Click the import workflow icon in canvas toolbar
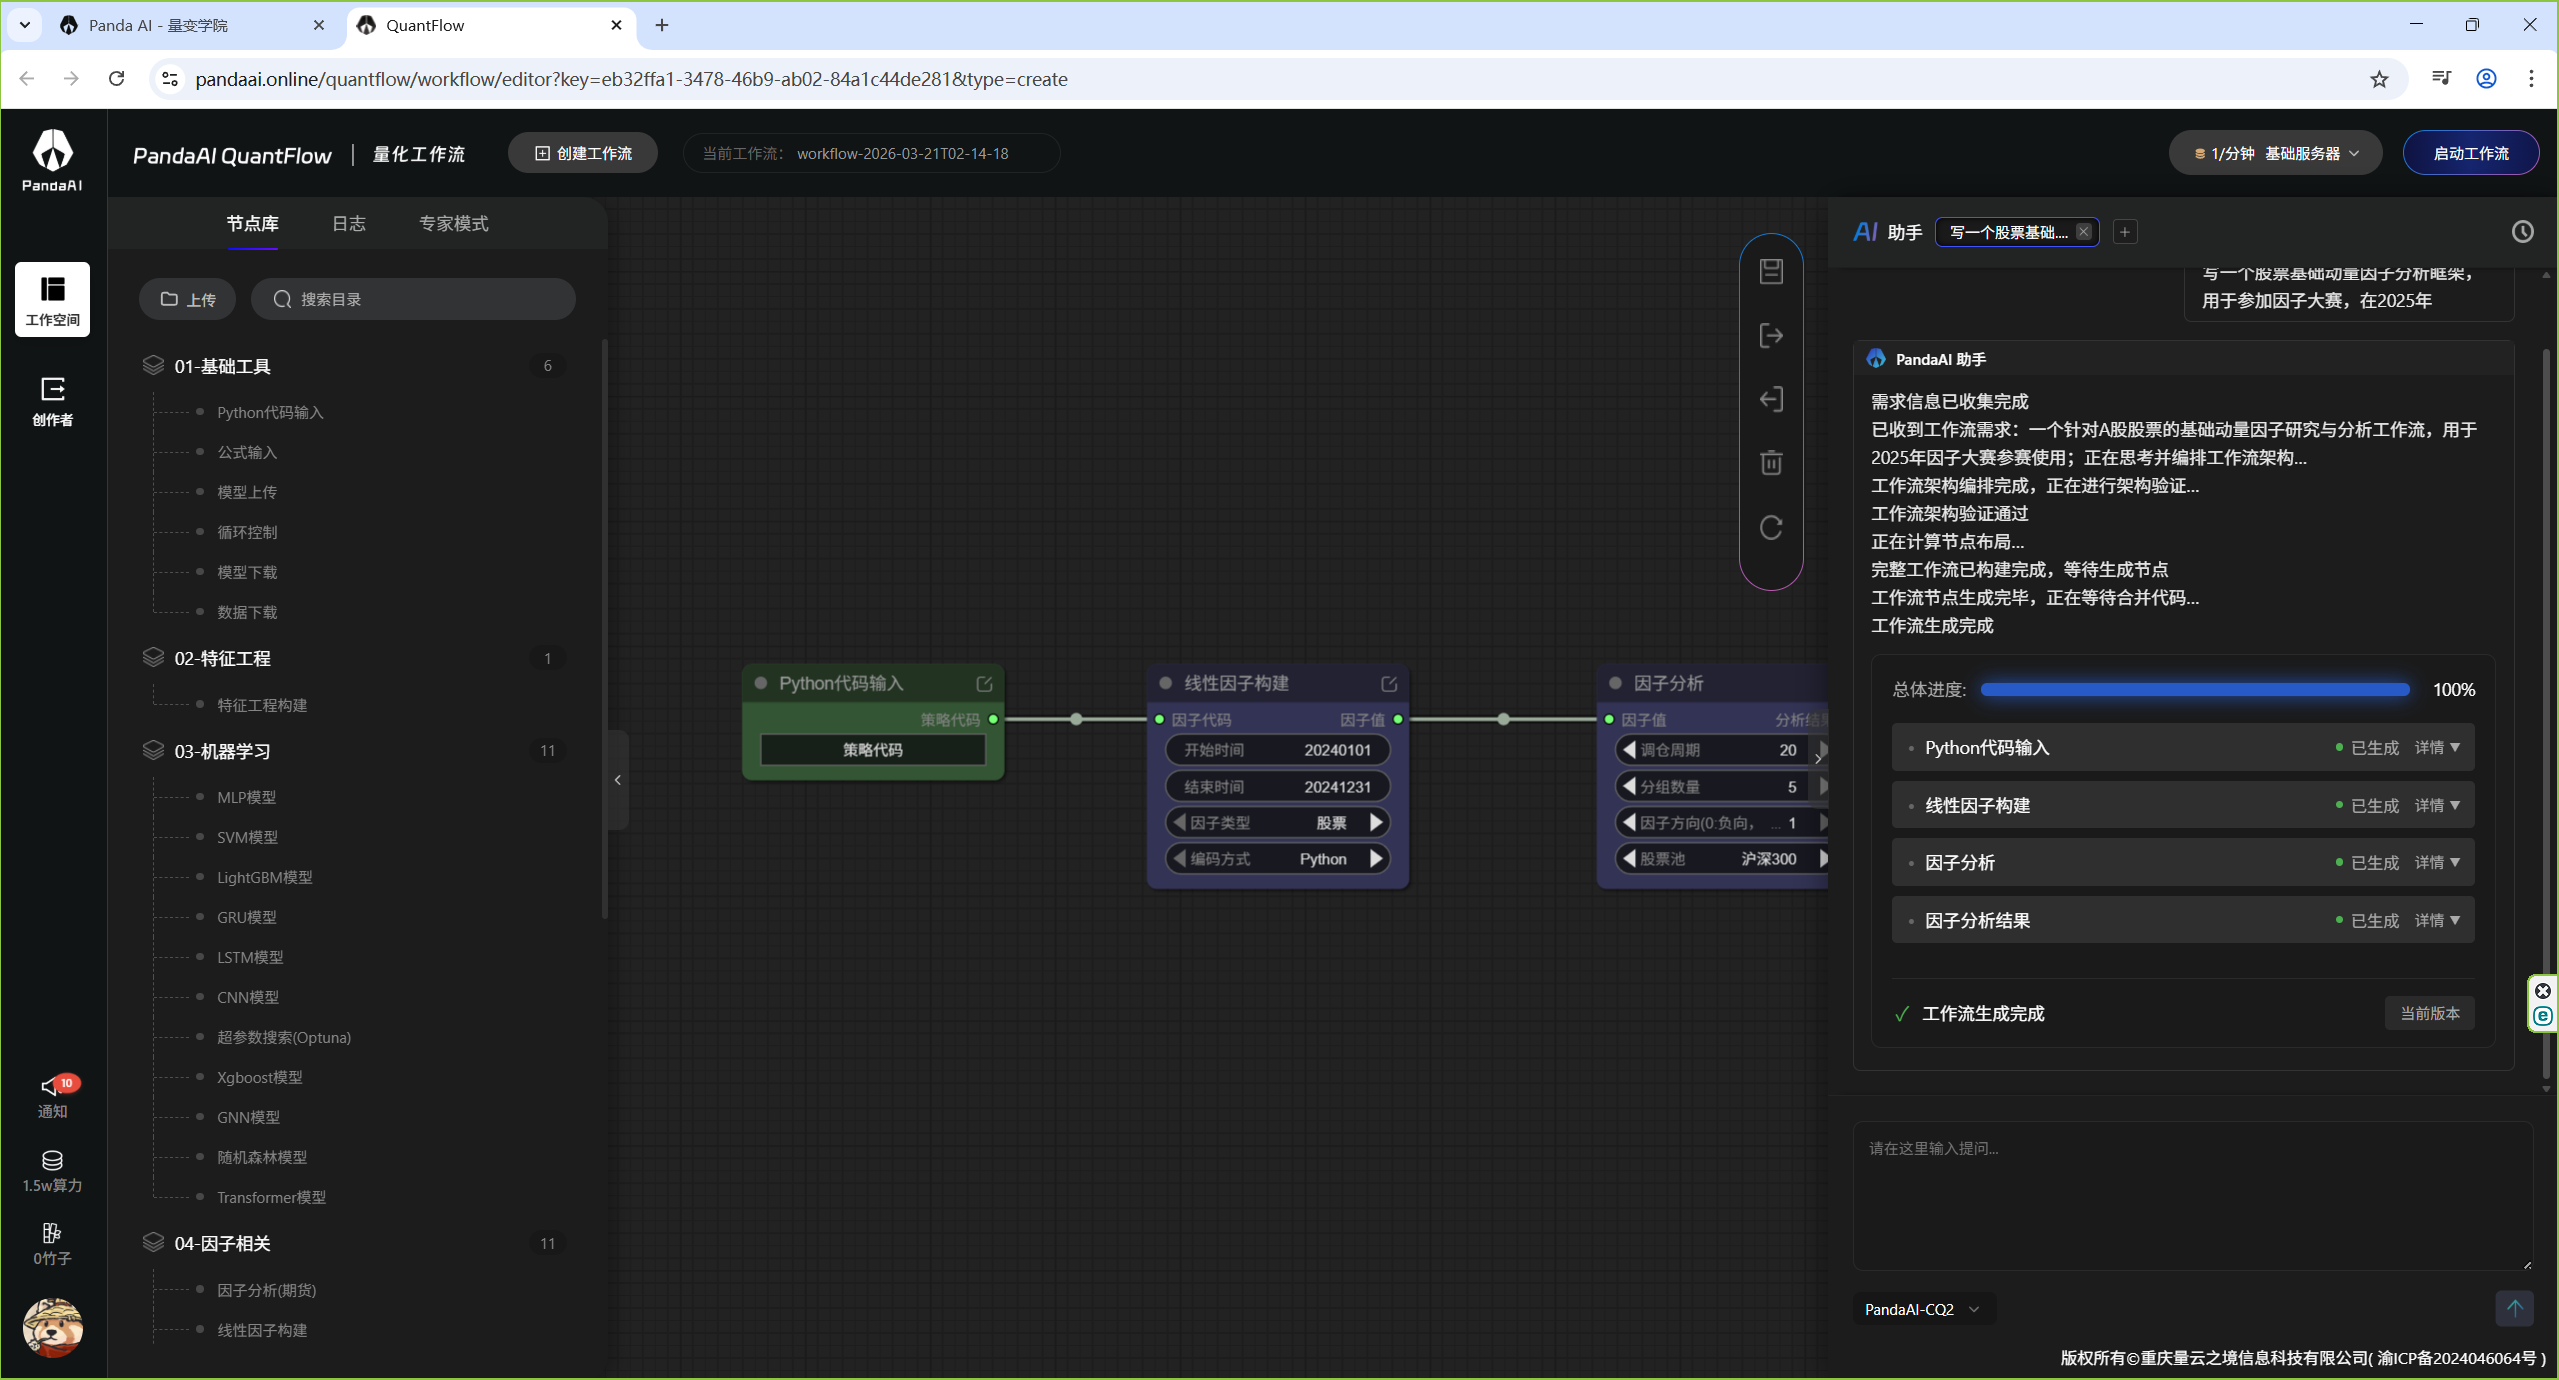The height and width of the screenshot is (1380, 2559). coord(1771,399)
